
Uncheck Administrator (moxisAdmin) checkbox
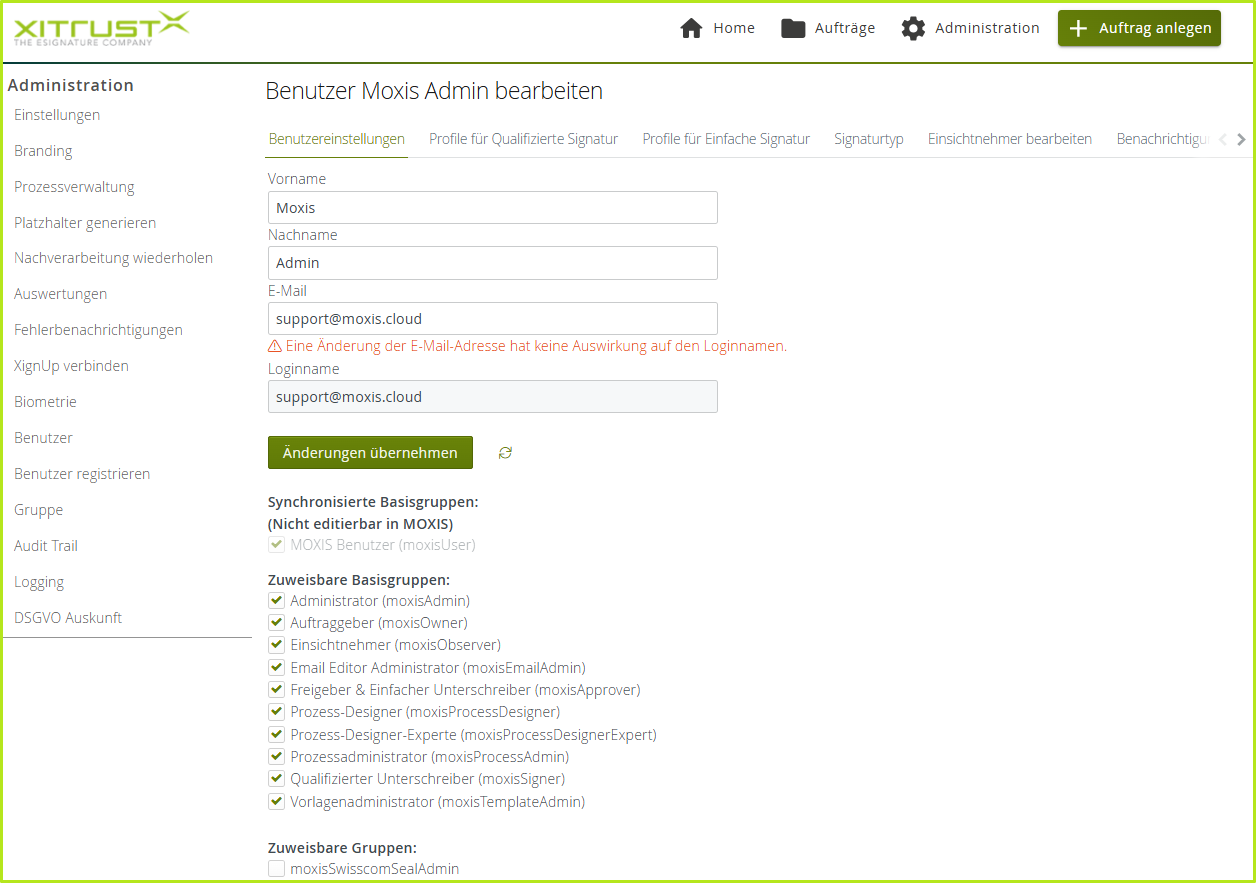point(277,601)
